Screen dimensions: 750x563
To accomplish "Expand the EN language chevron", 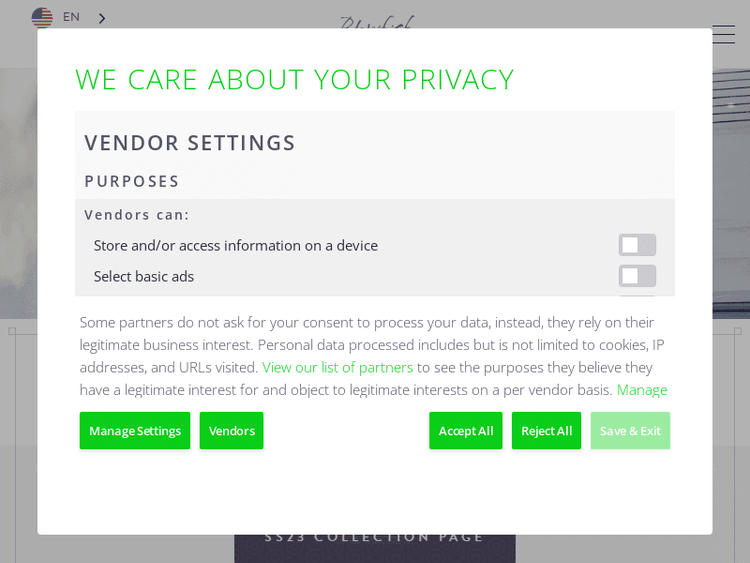I will coord(102,18).
